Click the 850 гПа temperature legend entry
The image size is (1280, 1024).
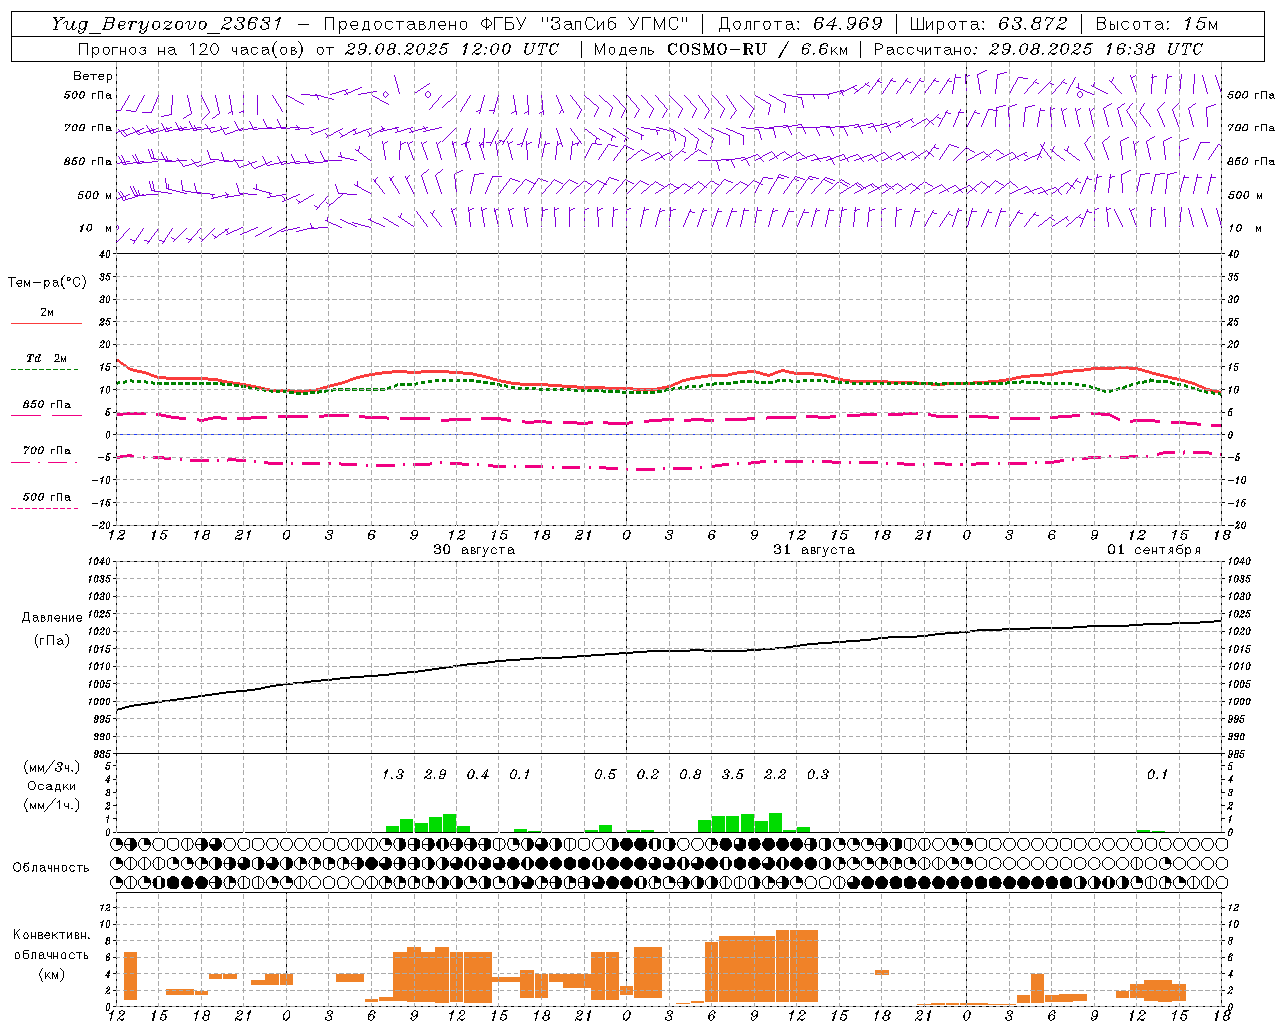click(46, 405)
